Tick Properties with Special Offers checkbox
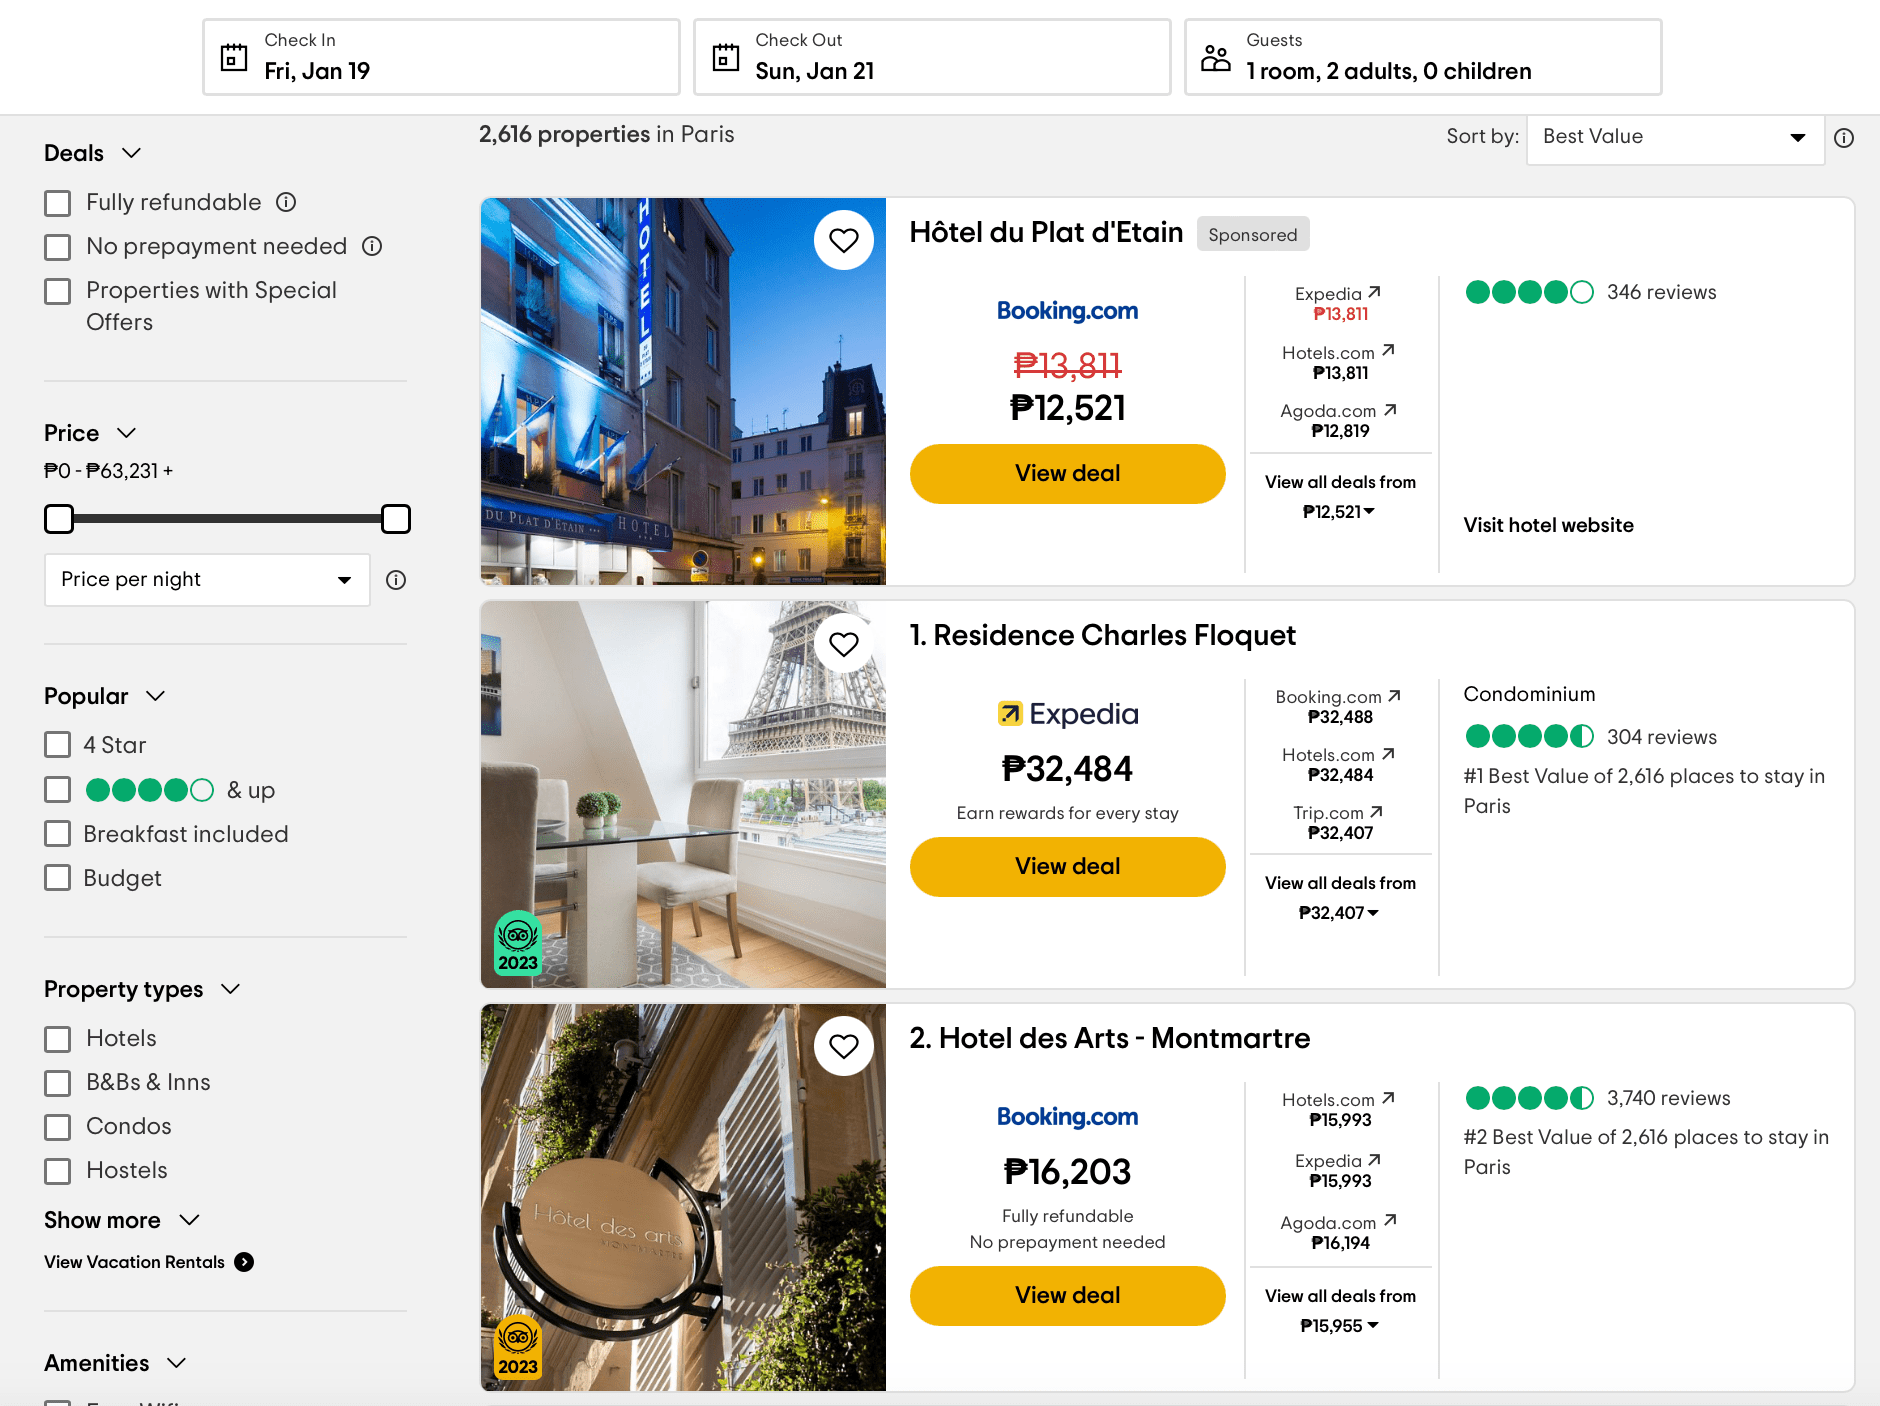 pyautogui.click(x=58, y=291)
